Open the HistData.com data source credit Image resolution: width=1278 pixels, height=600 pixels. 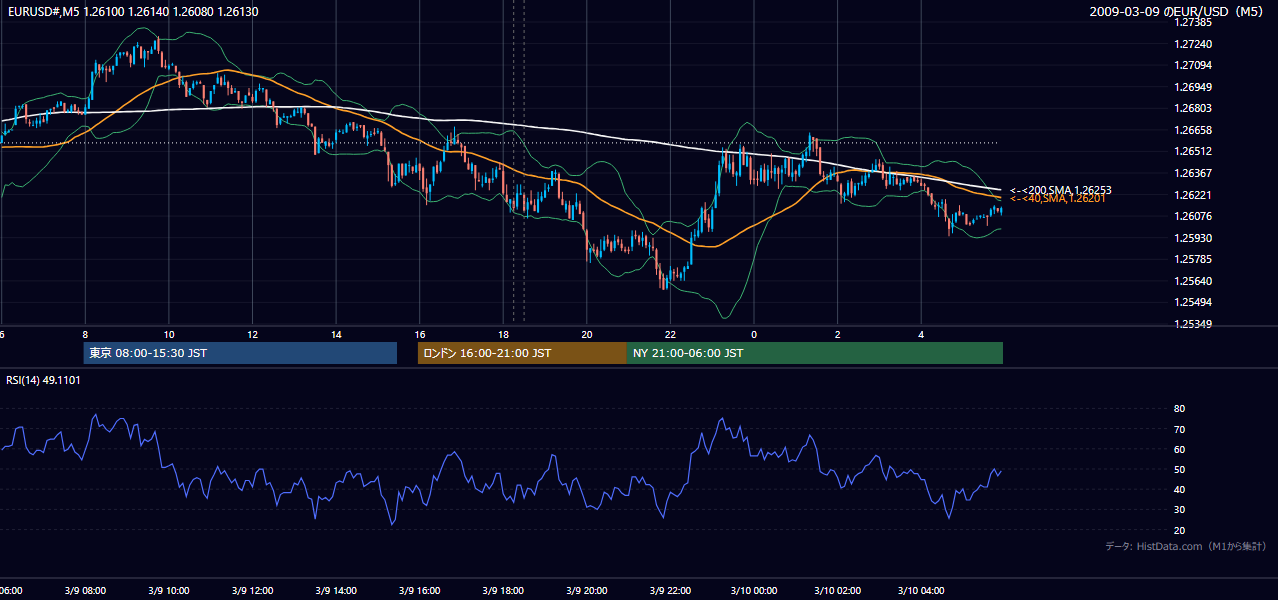pos(1185,546)
